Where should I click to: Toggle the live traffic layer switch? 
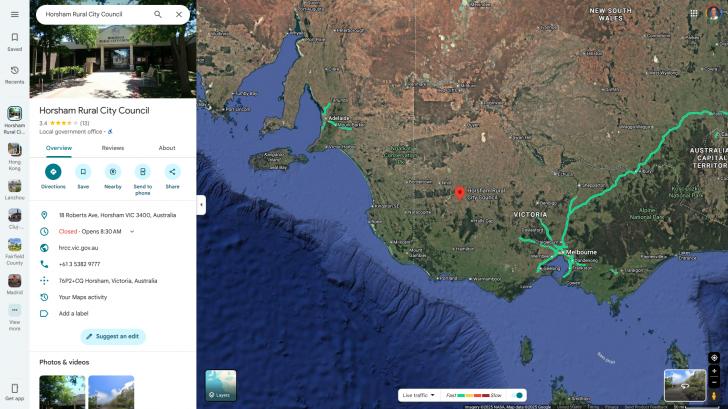coord(518,395)
